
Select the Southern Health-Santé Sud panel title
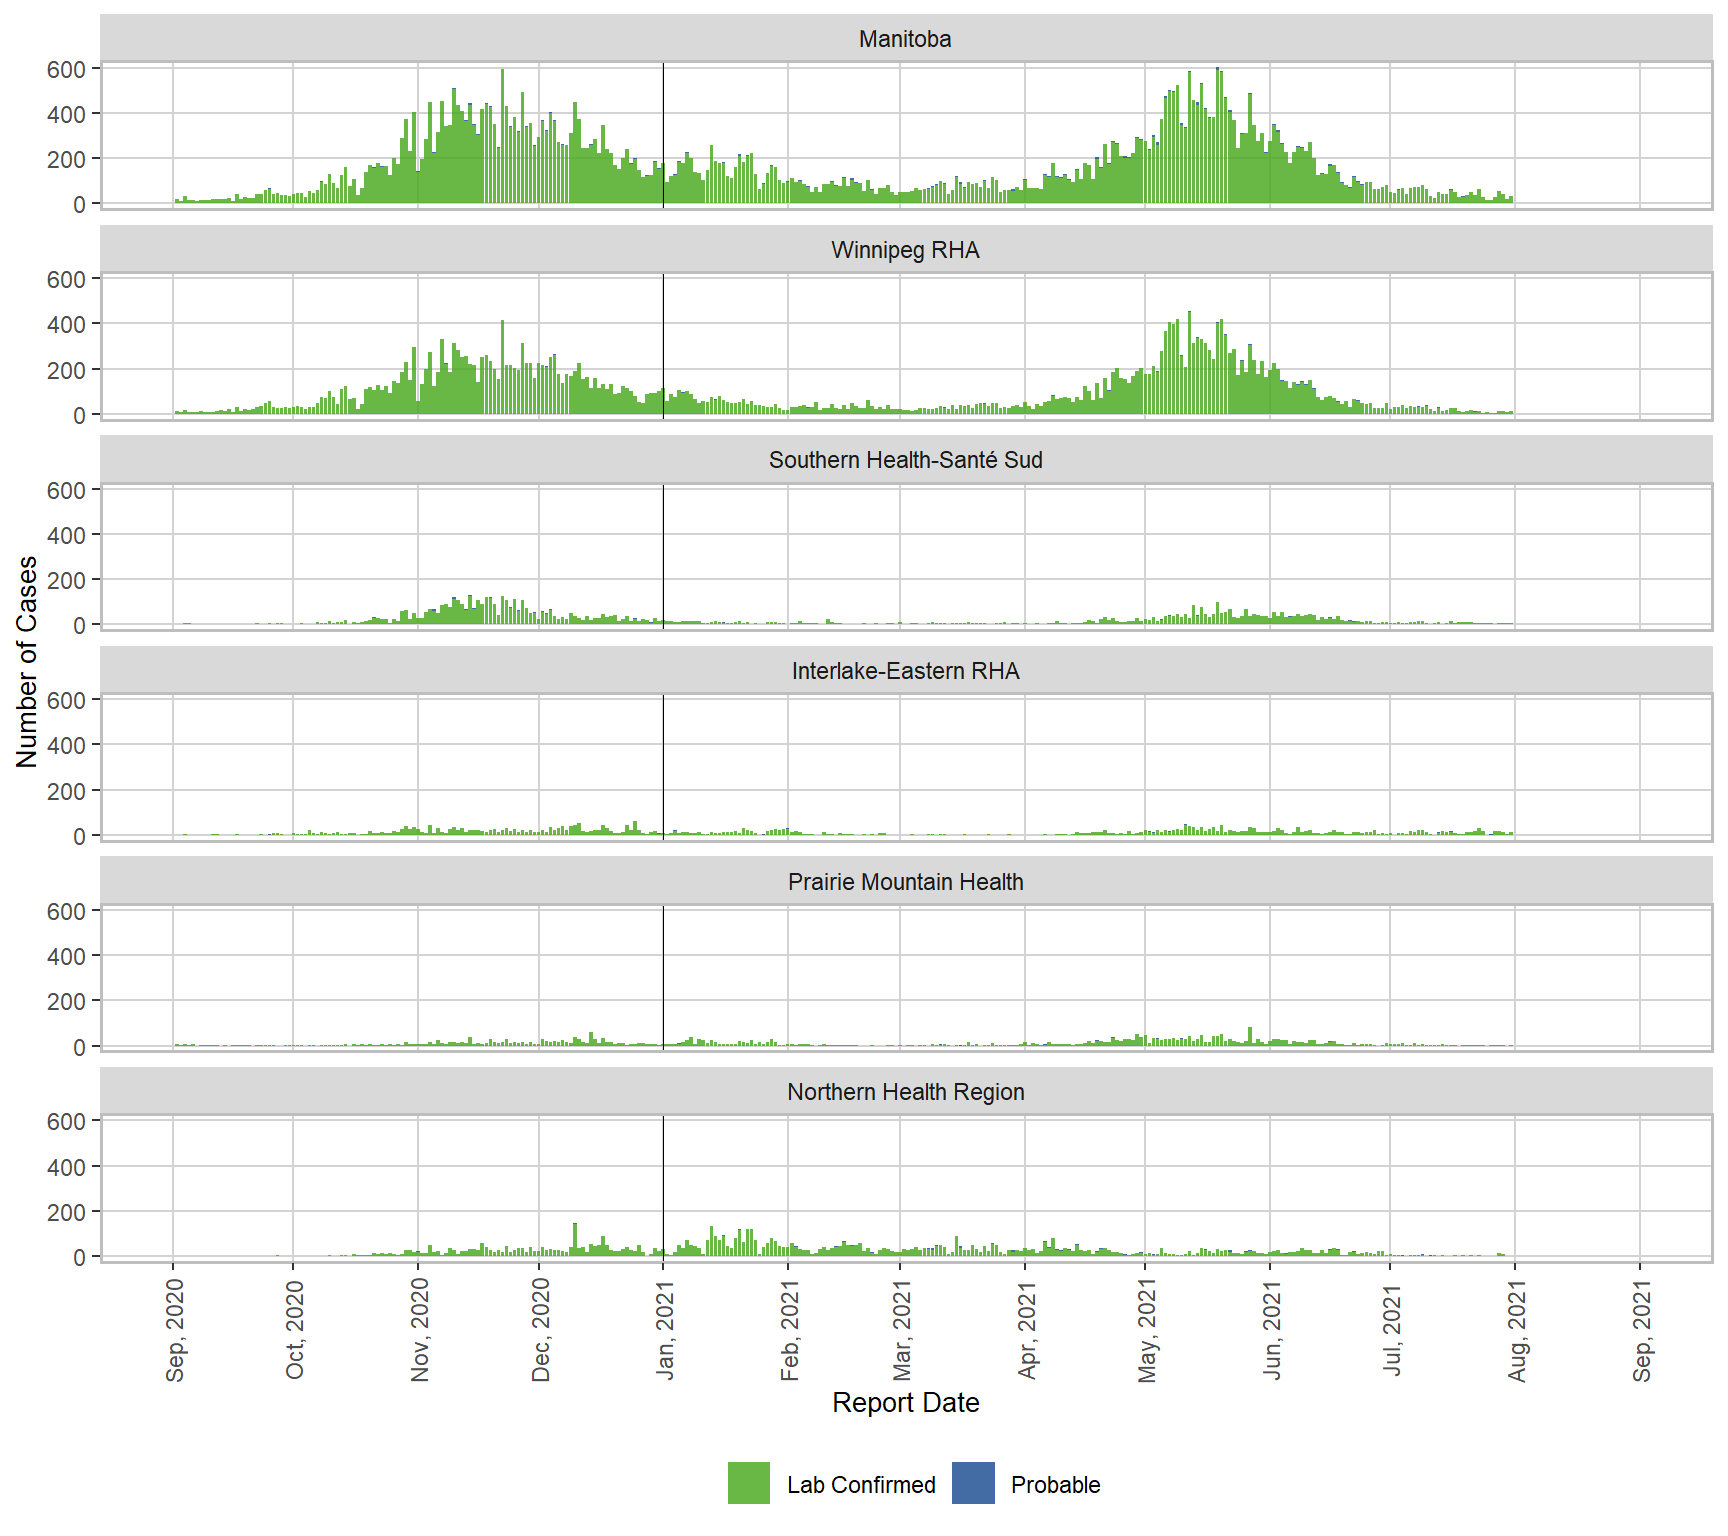[x=905, y=460]
